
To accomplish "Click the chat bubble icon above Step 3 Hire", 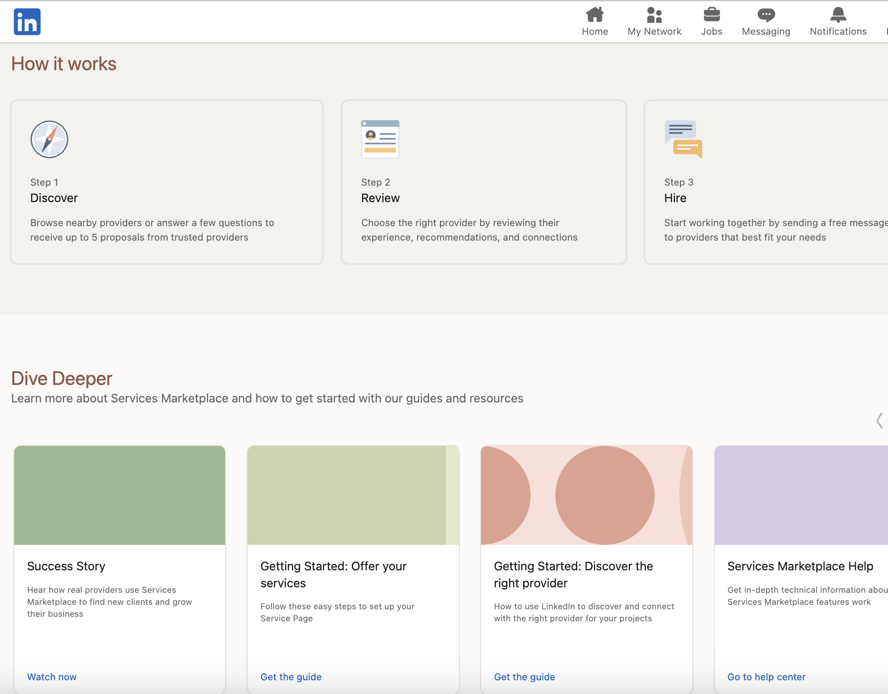I will point(683,138).
